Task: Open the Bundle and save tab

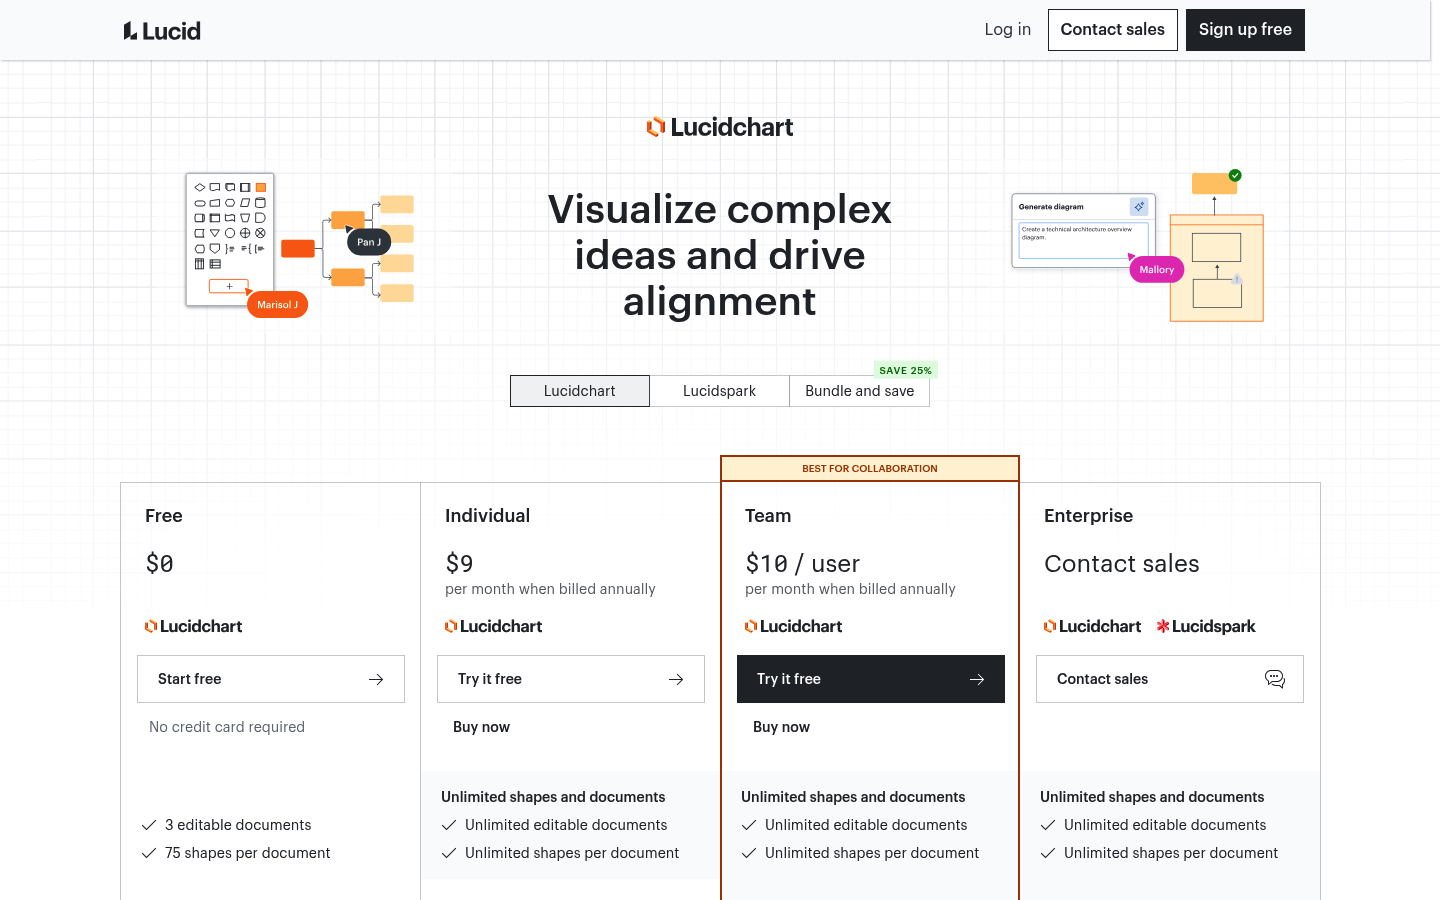Action: click(x=860, y=391)
